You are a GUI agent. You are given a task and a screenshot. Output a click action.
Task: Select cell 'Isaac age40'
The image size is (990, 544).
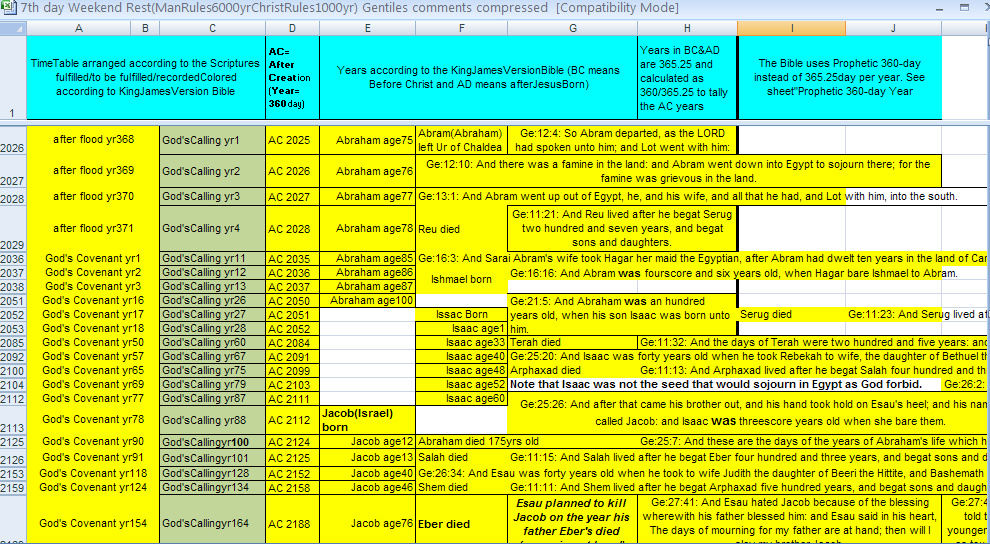[462, 357]
